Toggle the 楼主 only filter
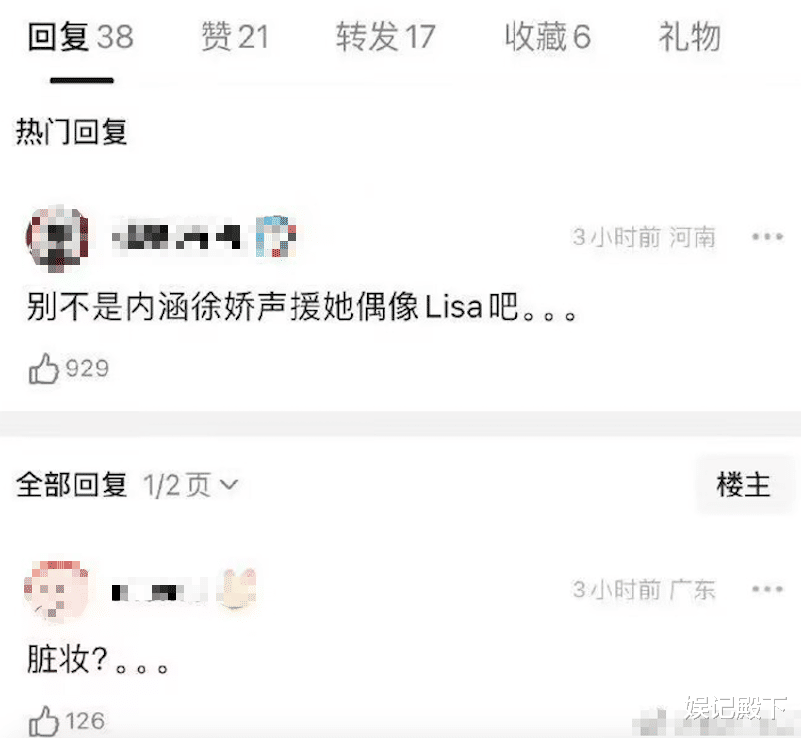 743,485
